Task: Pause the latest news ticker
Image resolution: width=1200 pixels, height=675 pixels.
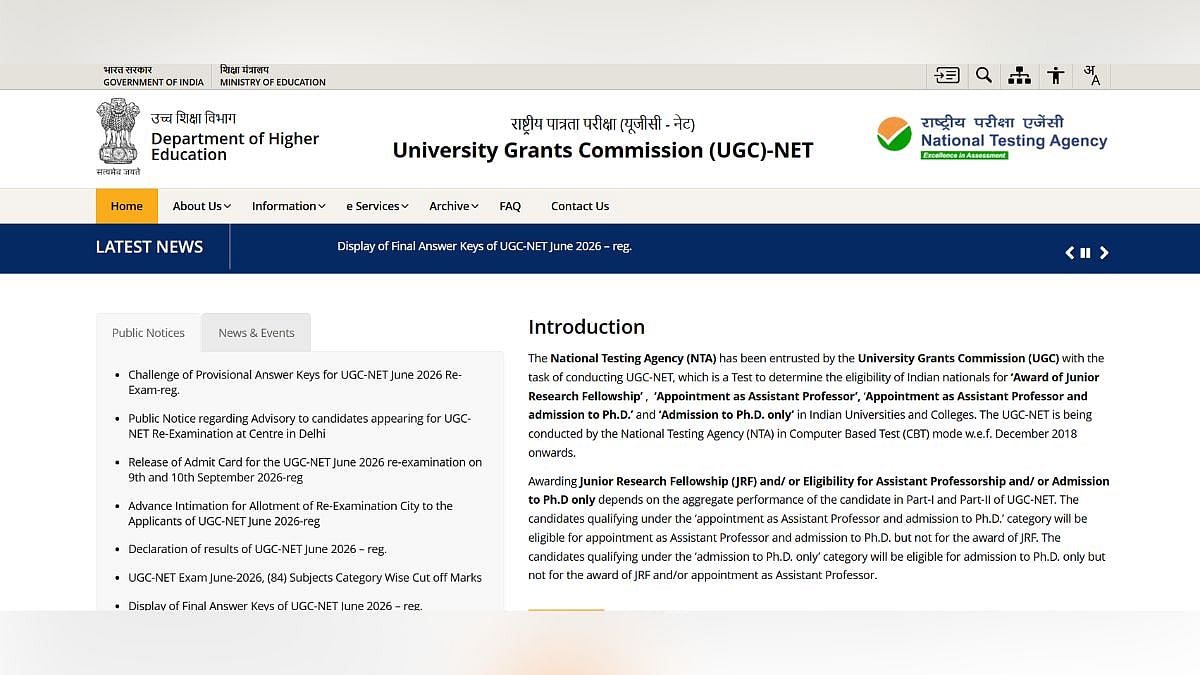Action: click(1085, 253)
